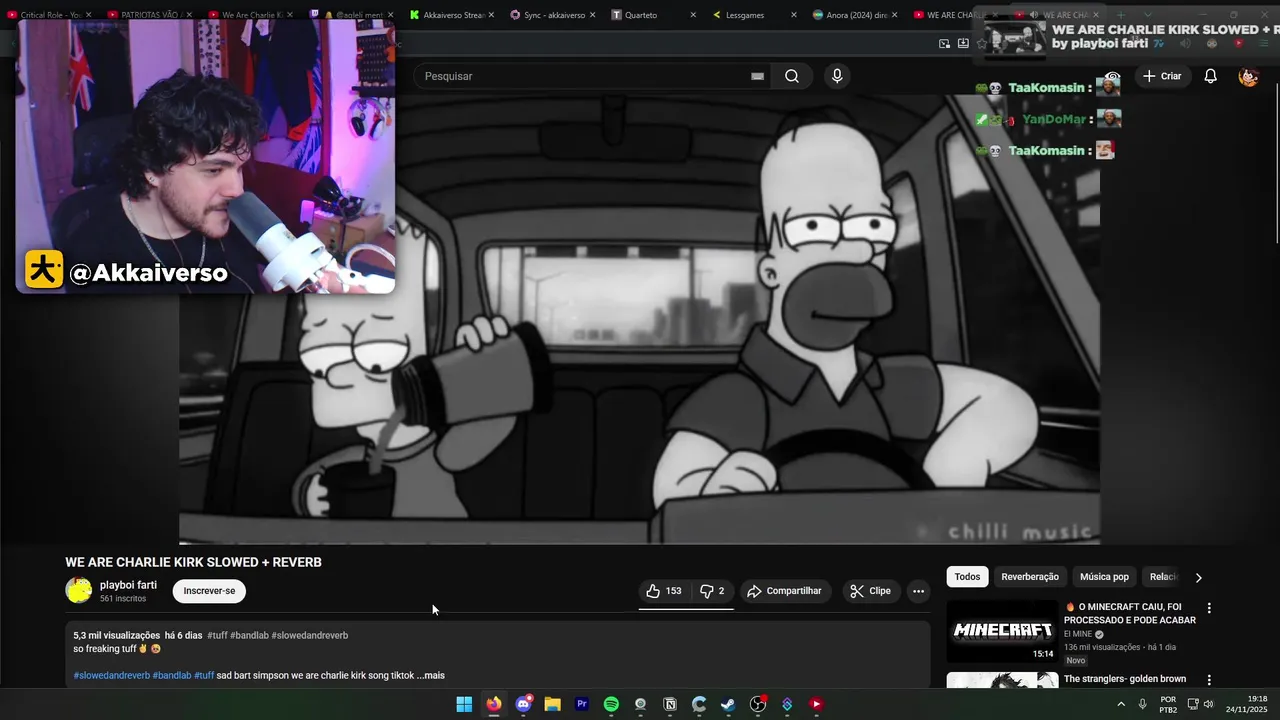Click Inscrever-se subscribe button
This screenshot has width=1280, height=720.
(x=209, y=591)
